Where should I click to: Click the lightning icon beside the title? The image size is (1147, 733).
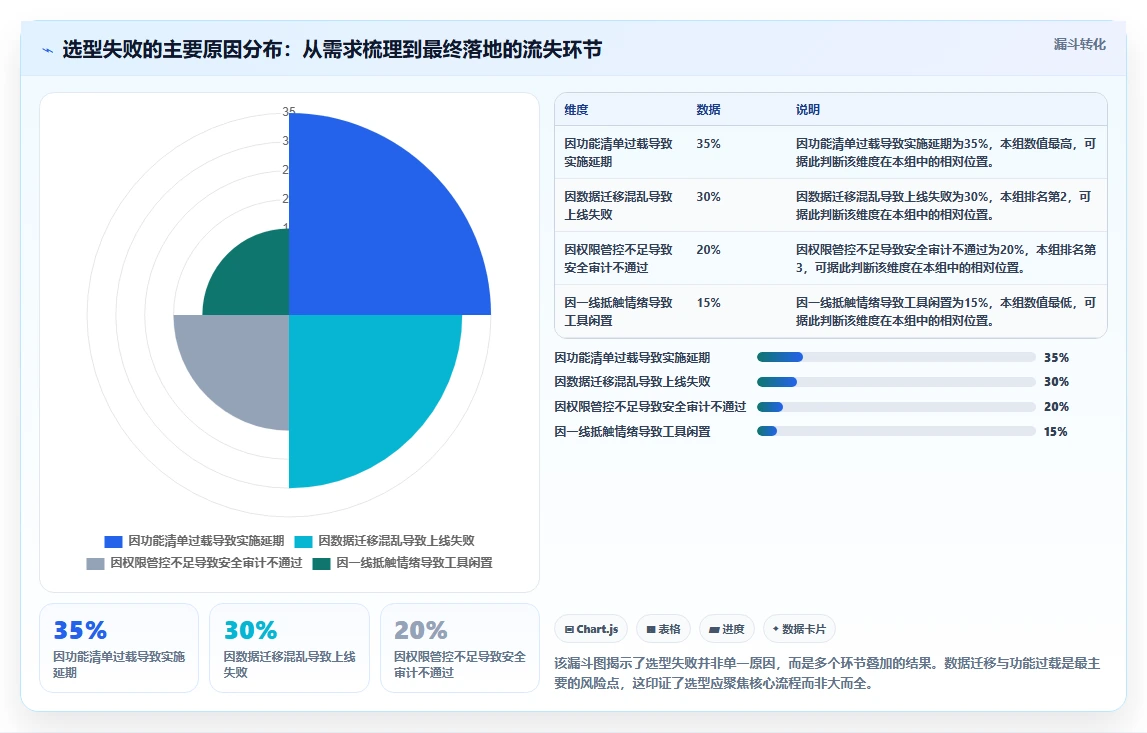pyautogui.click(x=48, y=50)
